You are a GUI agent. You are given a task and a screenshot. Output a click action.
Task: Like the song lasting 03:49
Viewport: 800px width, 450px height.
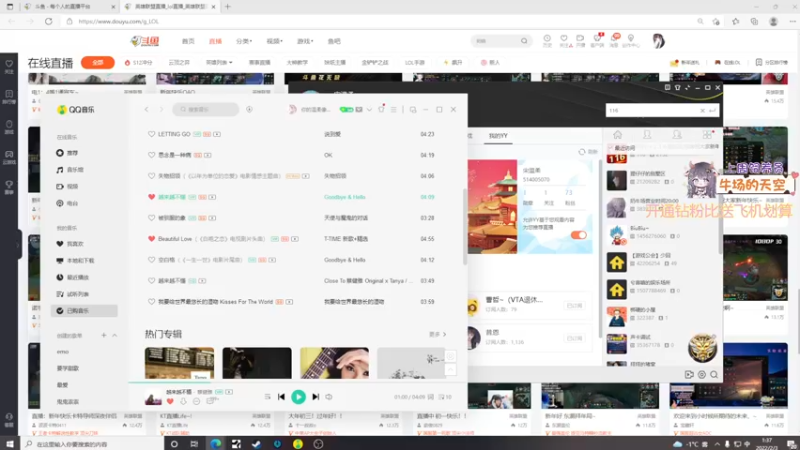151,281
